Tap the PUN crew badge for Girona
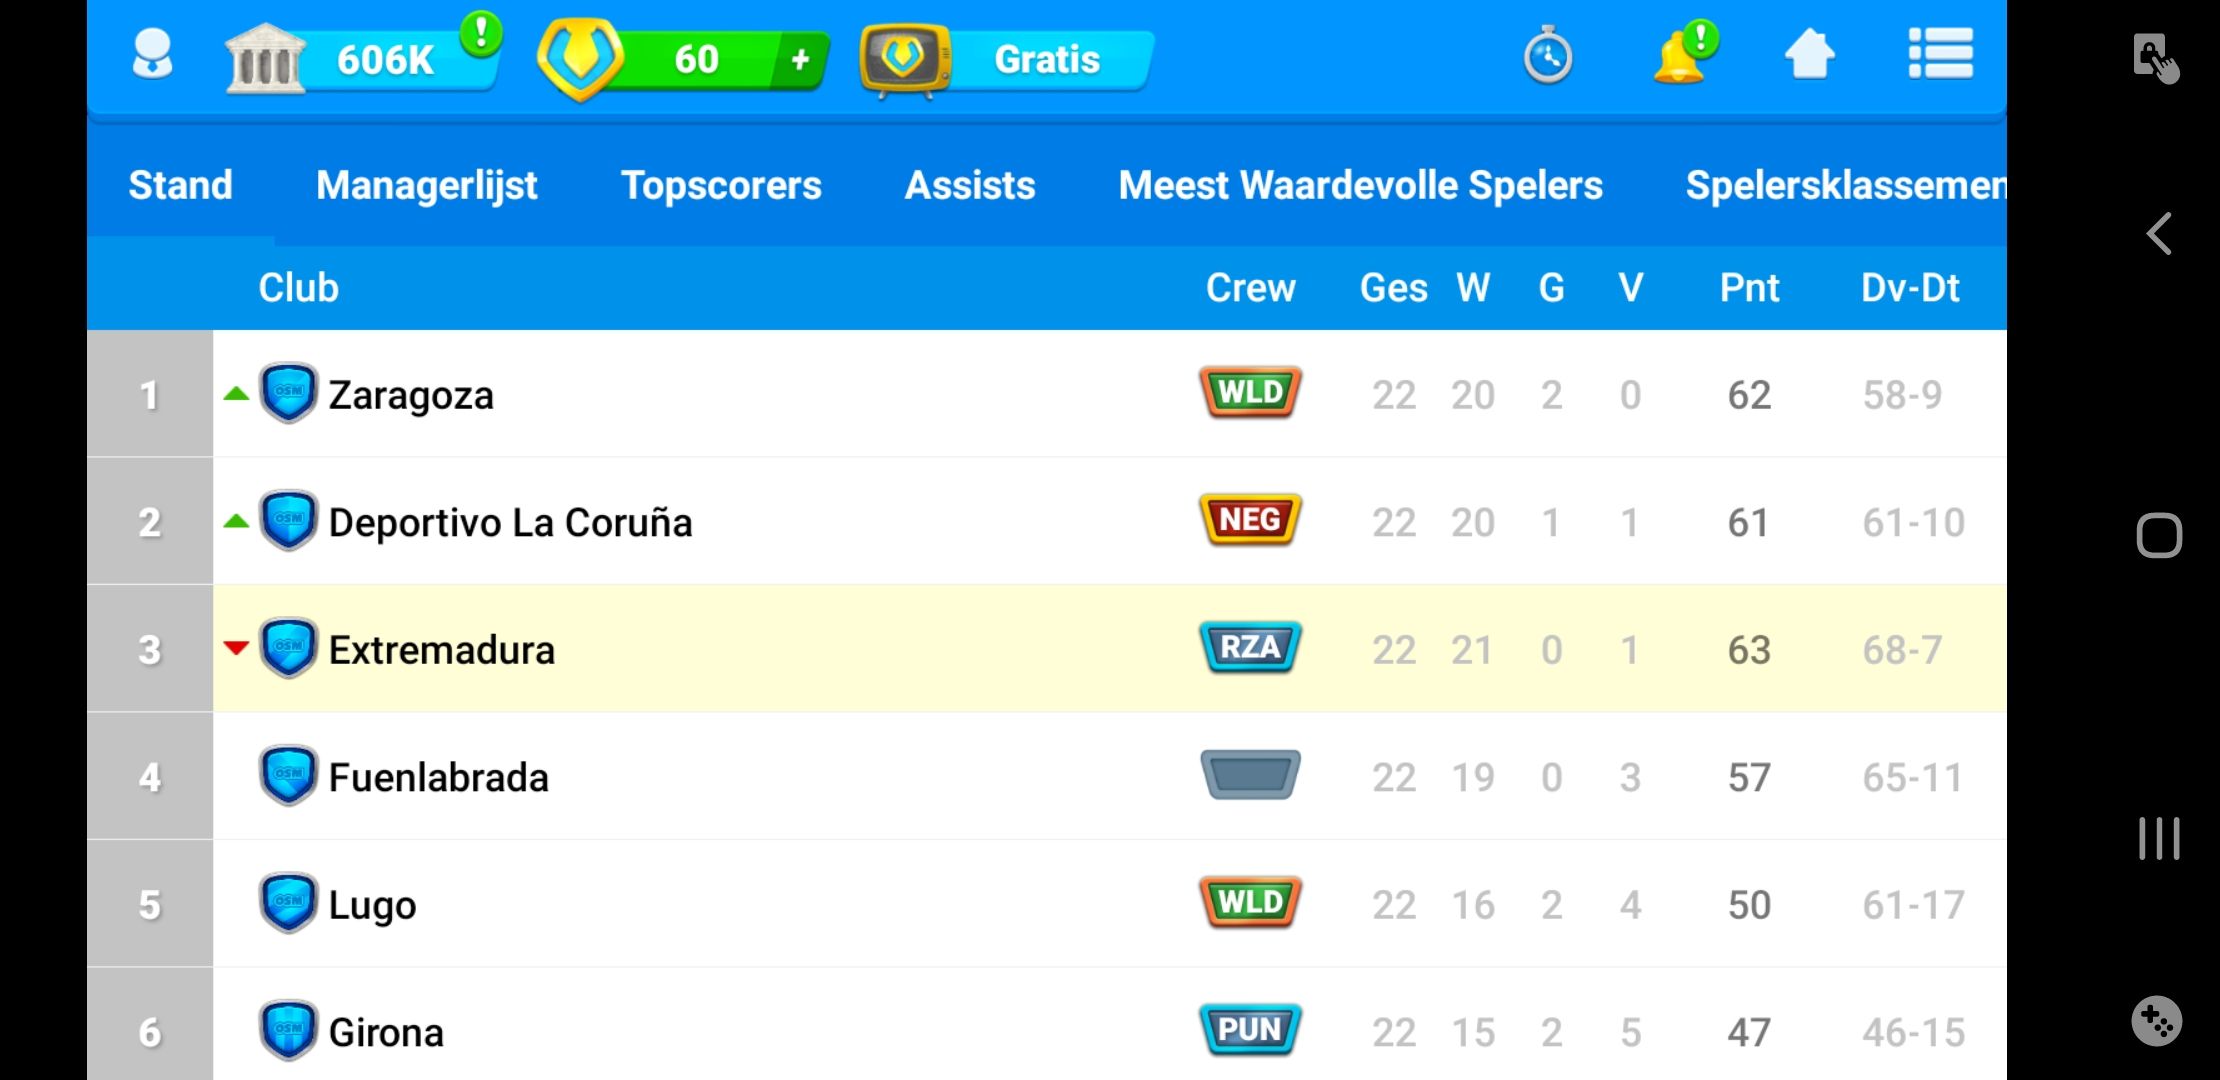Image resolution: width=2220 pixels, height=1080 pixels. click(1250, 1030)
